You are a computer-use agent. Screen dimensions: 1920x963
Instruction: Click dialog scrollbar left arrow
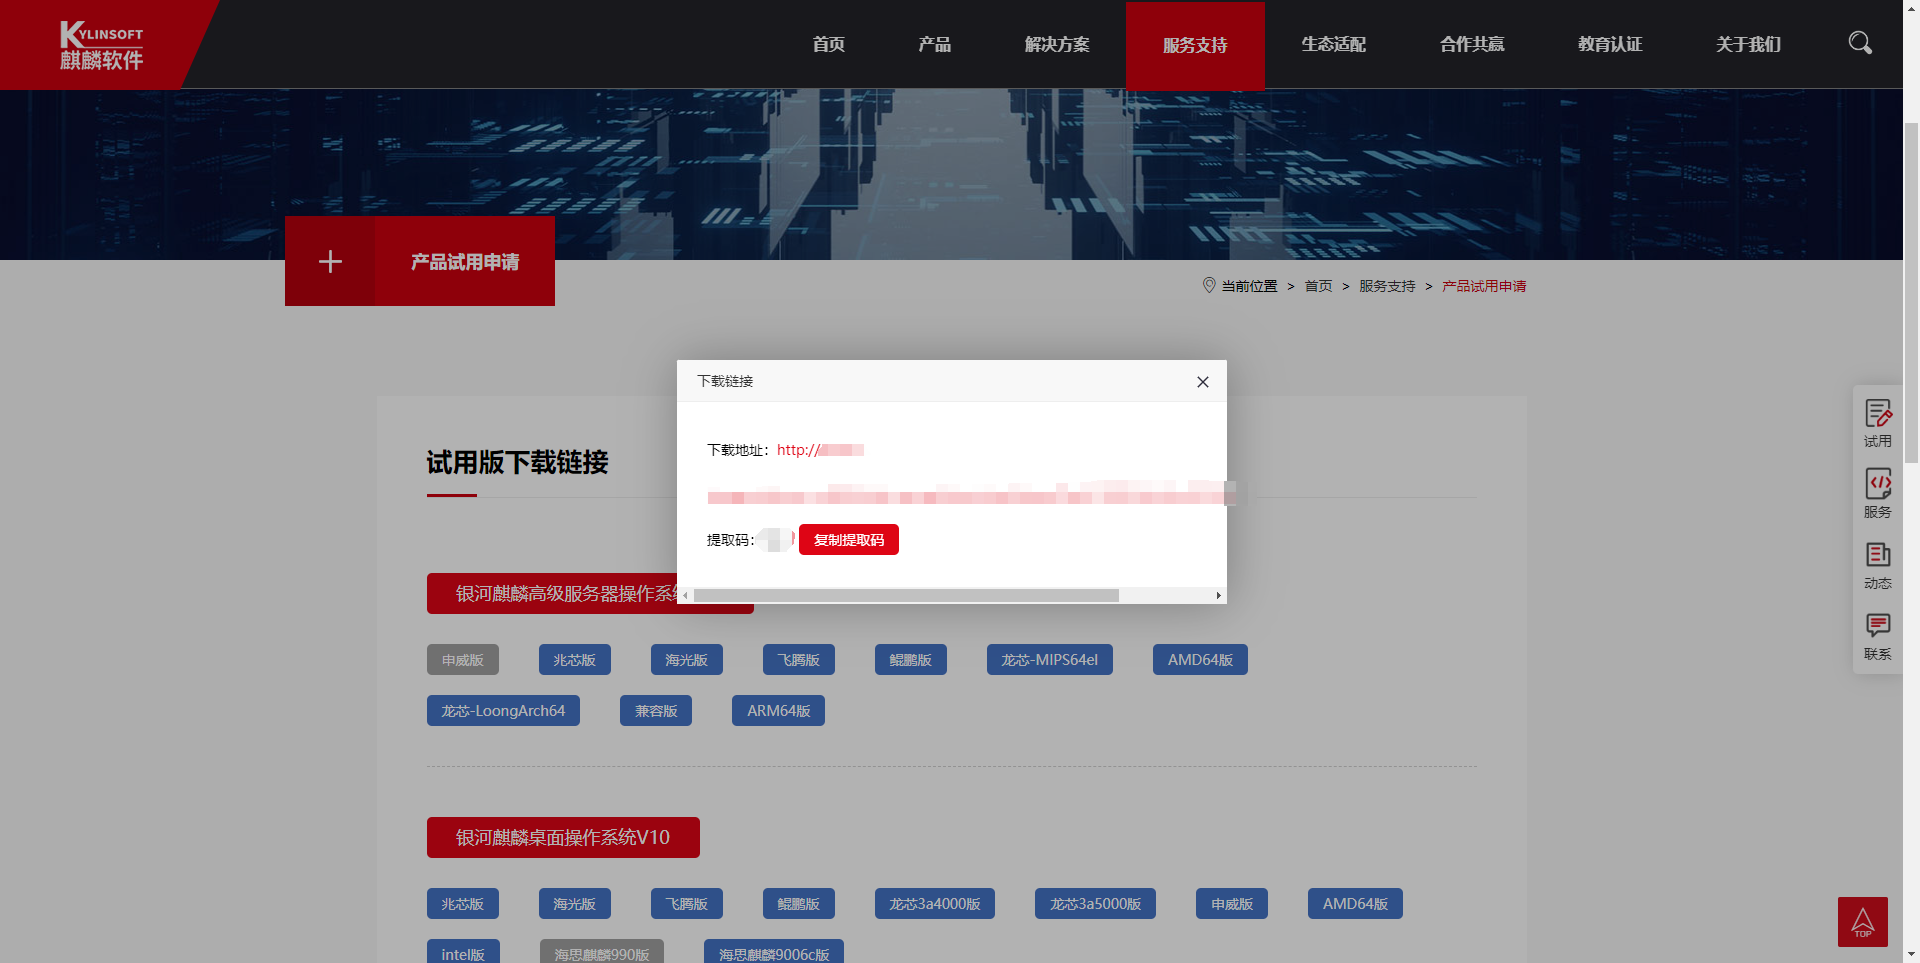pyautogui.click(x=685, y=595)
